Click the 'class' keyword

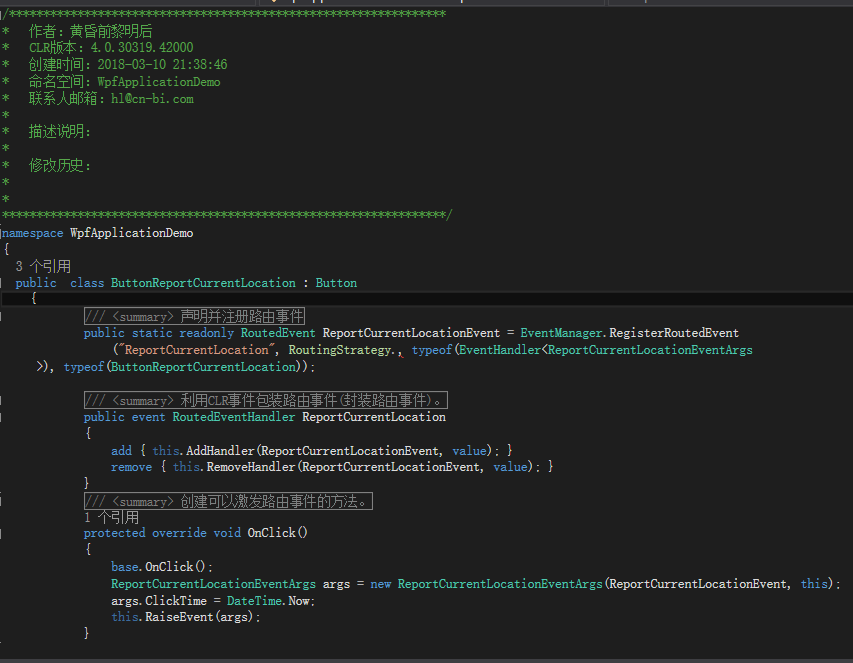pos(87,283)
